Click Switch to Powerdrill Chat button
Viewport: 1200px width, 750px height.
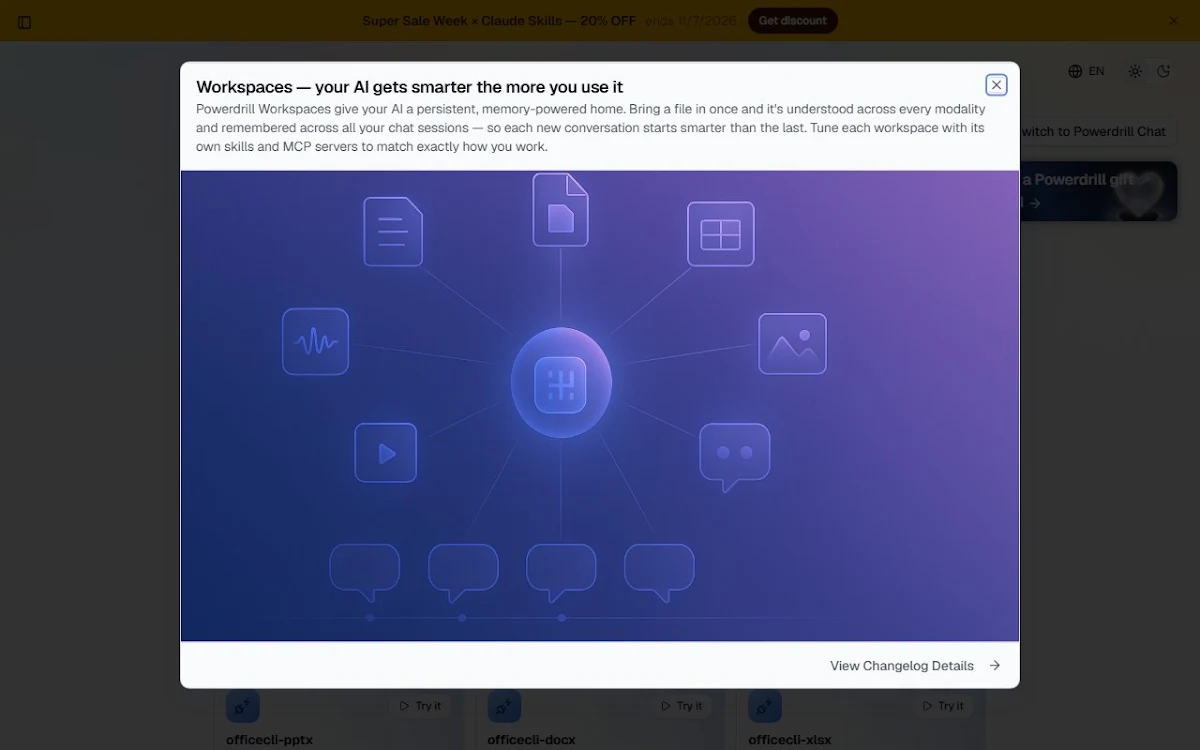(1099, 132)
